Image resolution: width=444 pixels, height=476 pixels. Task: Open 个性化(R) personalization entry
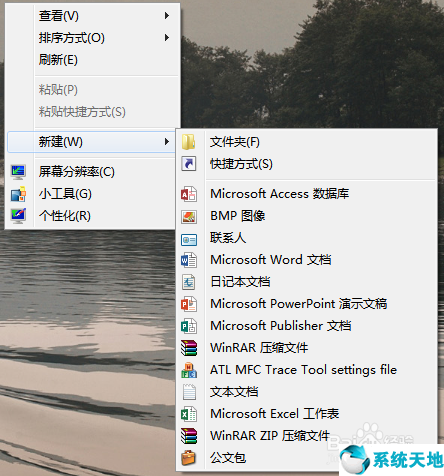pyautogui.click(x=65, y=216)
